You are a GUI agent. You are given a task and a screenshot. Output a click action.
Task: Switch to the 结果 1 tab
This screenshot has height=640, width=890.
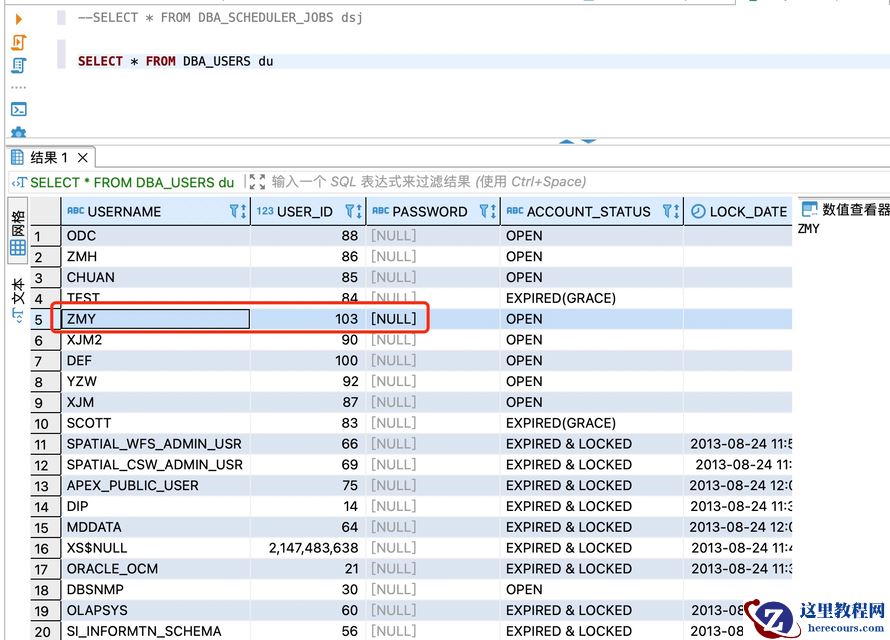(48, 158)
